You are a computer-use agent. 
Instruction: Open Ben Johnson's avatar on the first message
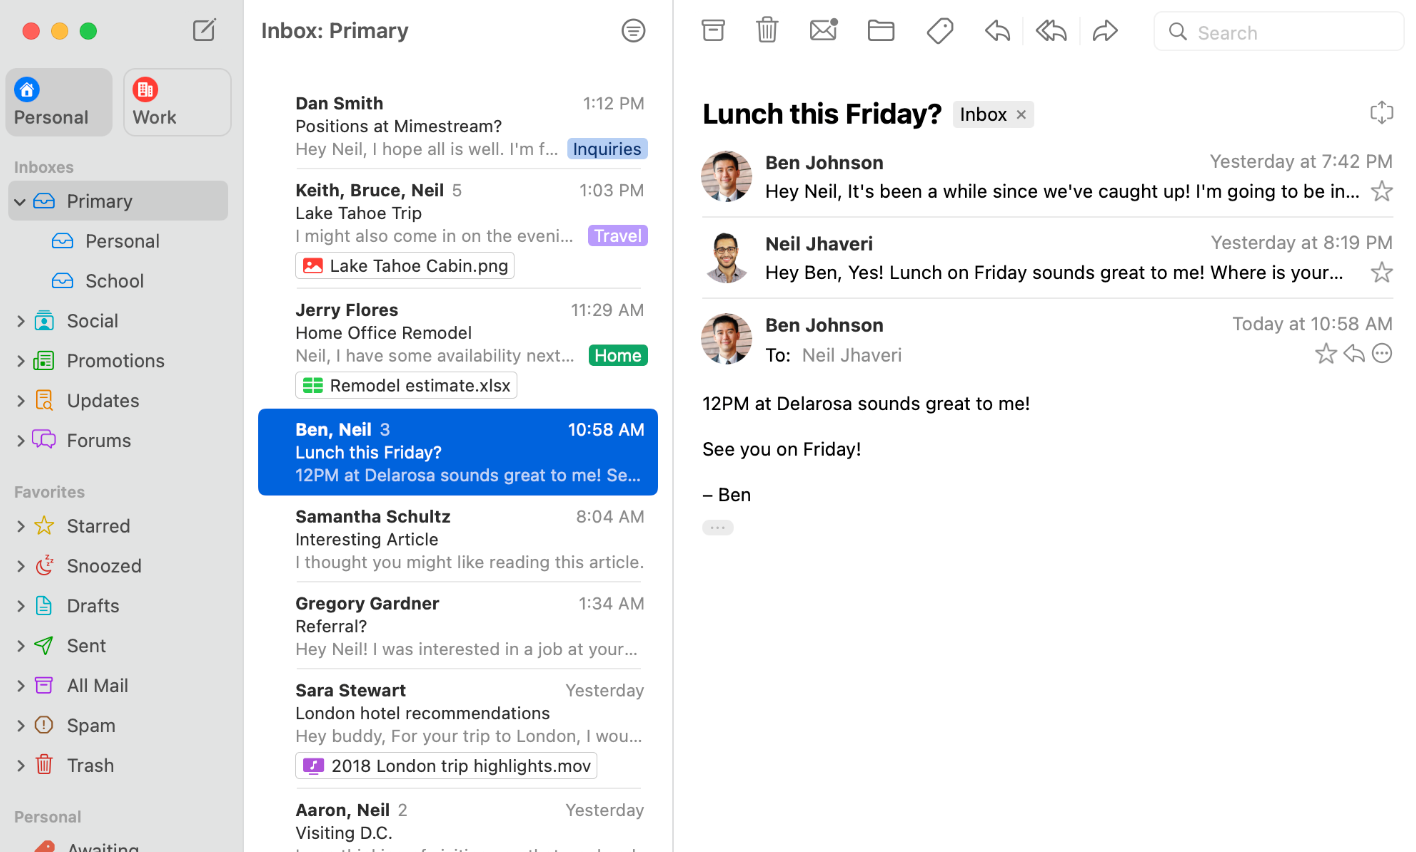(727, 176)
